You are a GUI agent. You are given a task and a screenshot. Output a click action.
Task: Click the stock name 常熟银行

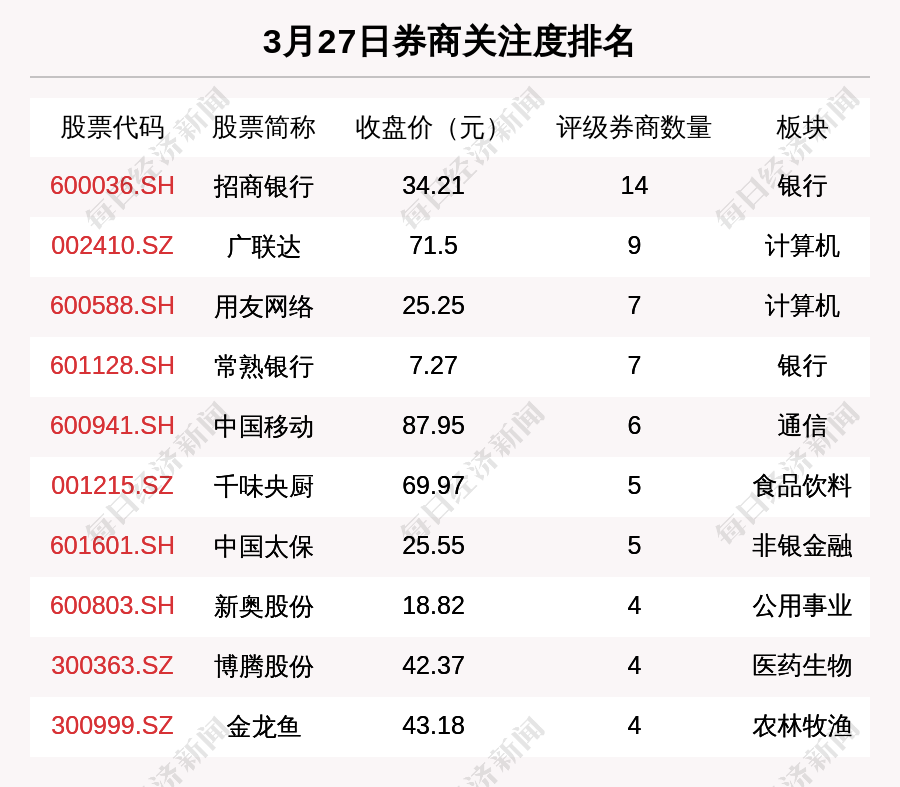tap(263, 366)
